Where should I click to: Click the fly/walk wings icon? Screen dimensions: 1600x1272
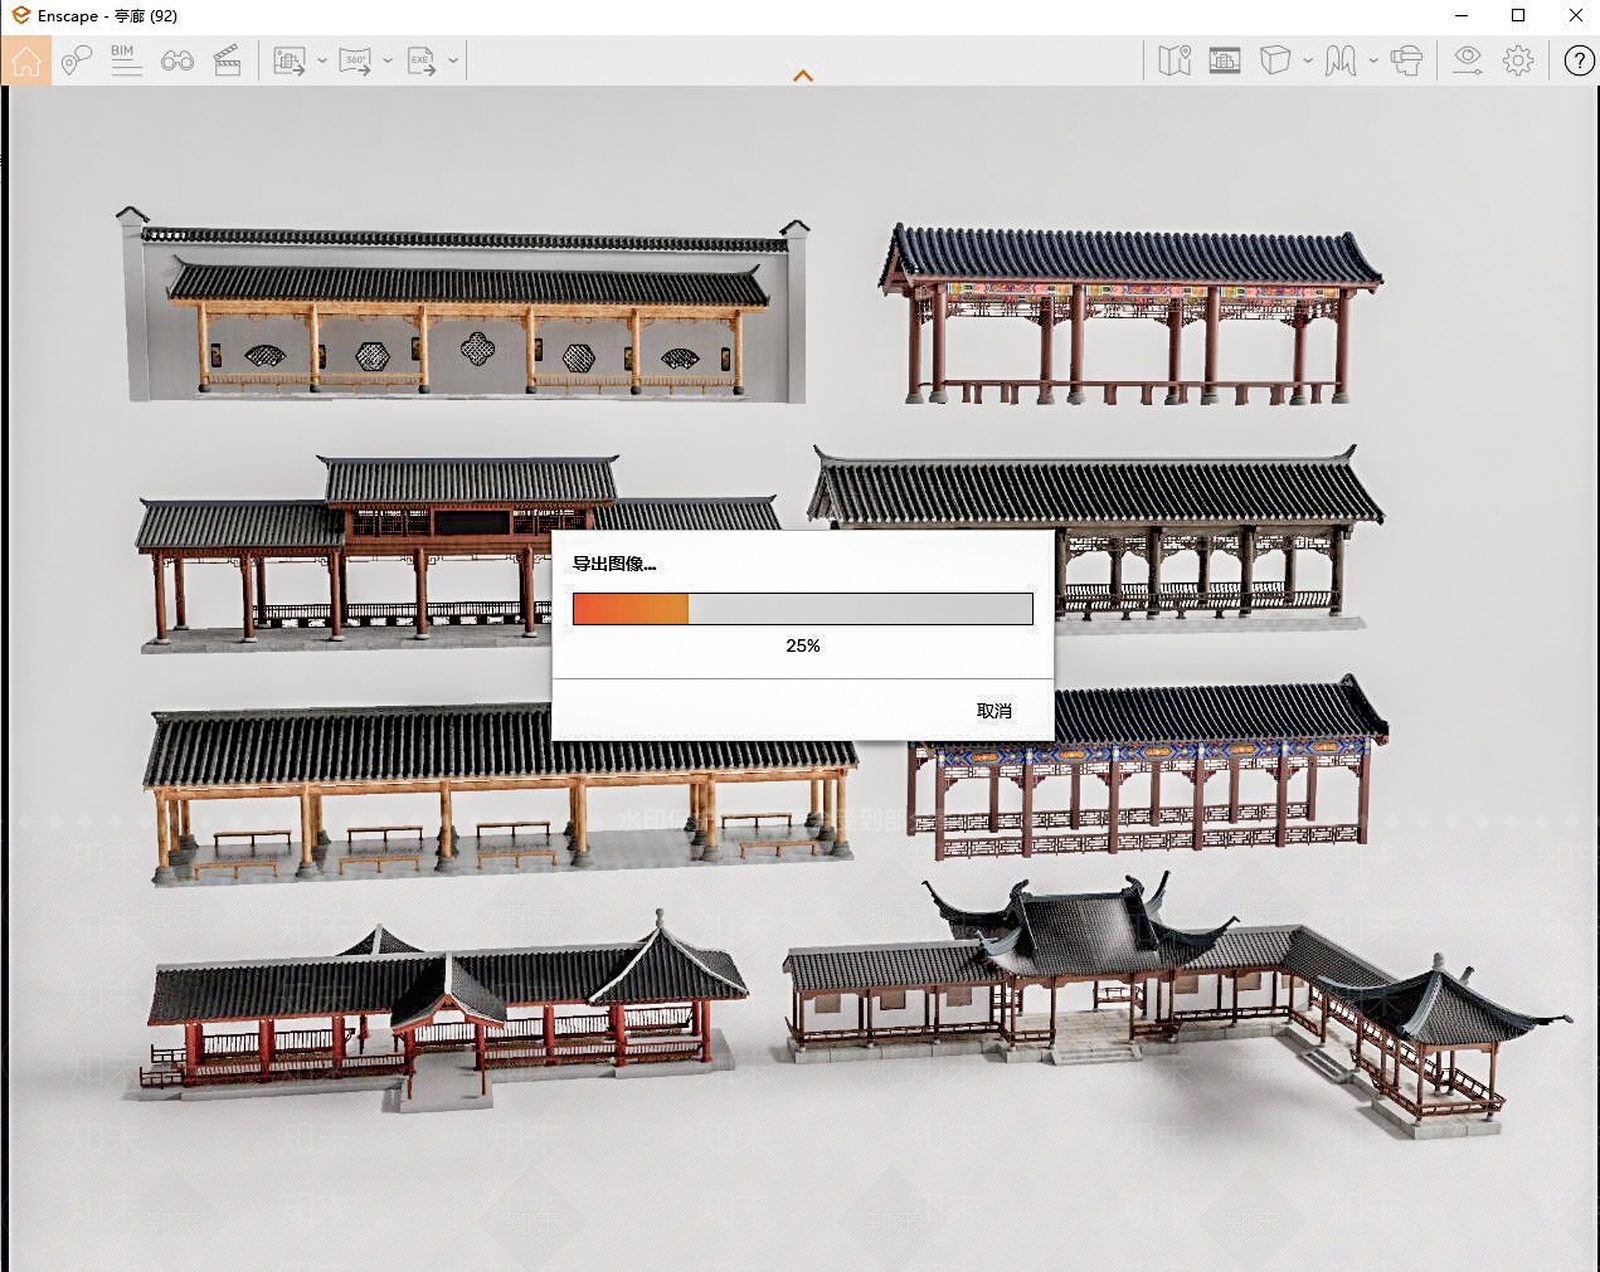click(x=1341, y=61)
